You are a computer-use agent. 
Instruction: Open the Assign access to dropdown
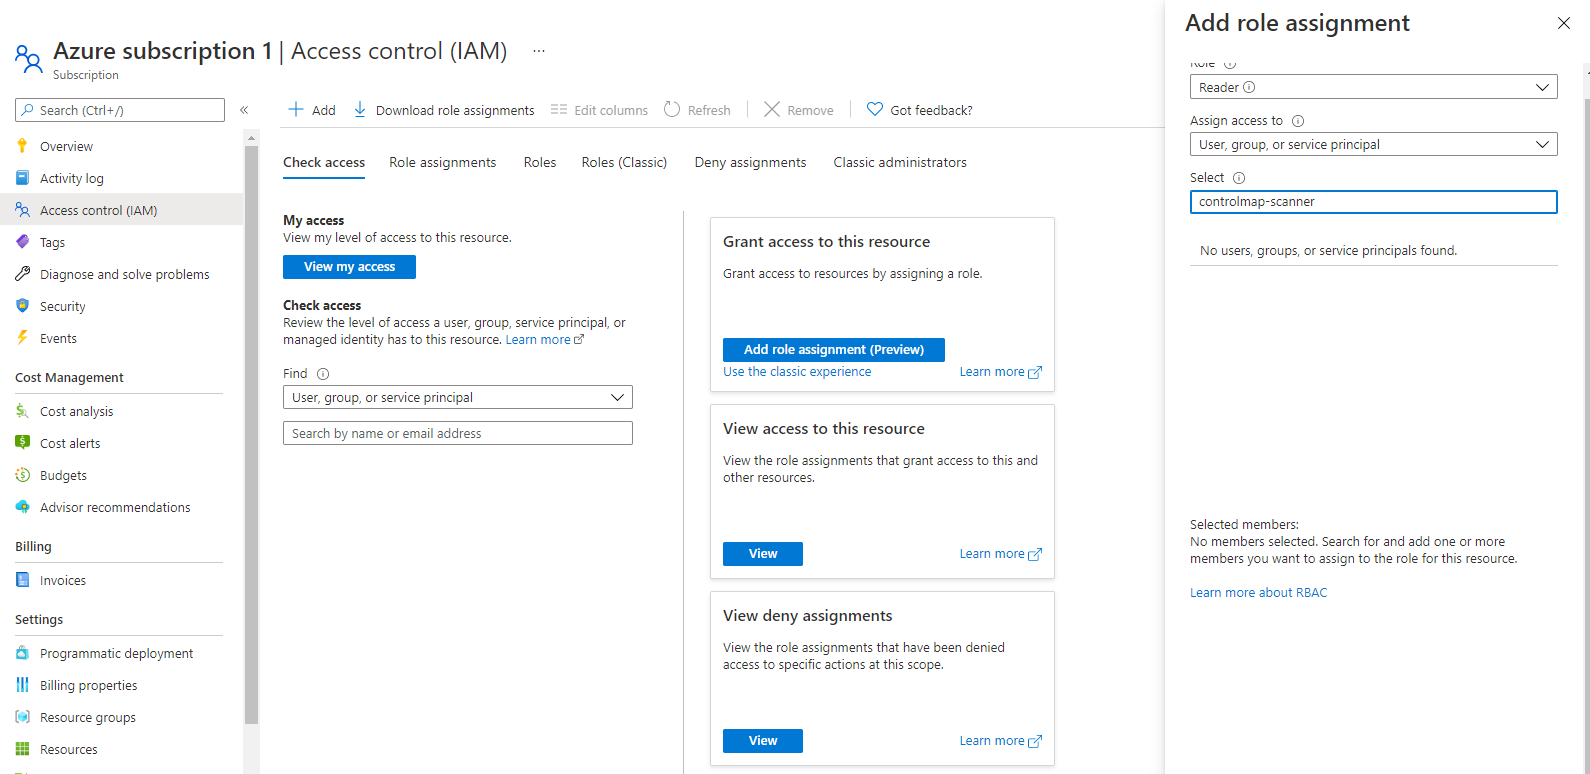coord(1373,144)
